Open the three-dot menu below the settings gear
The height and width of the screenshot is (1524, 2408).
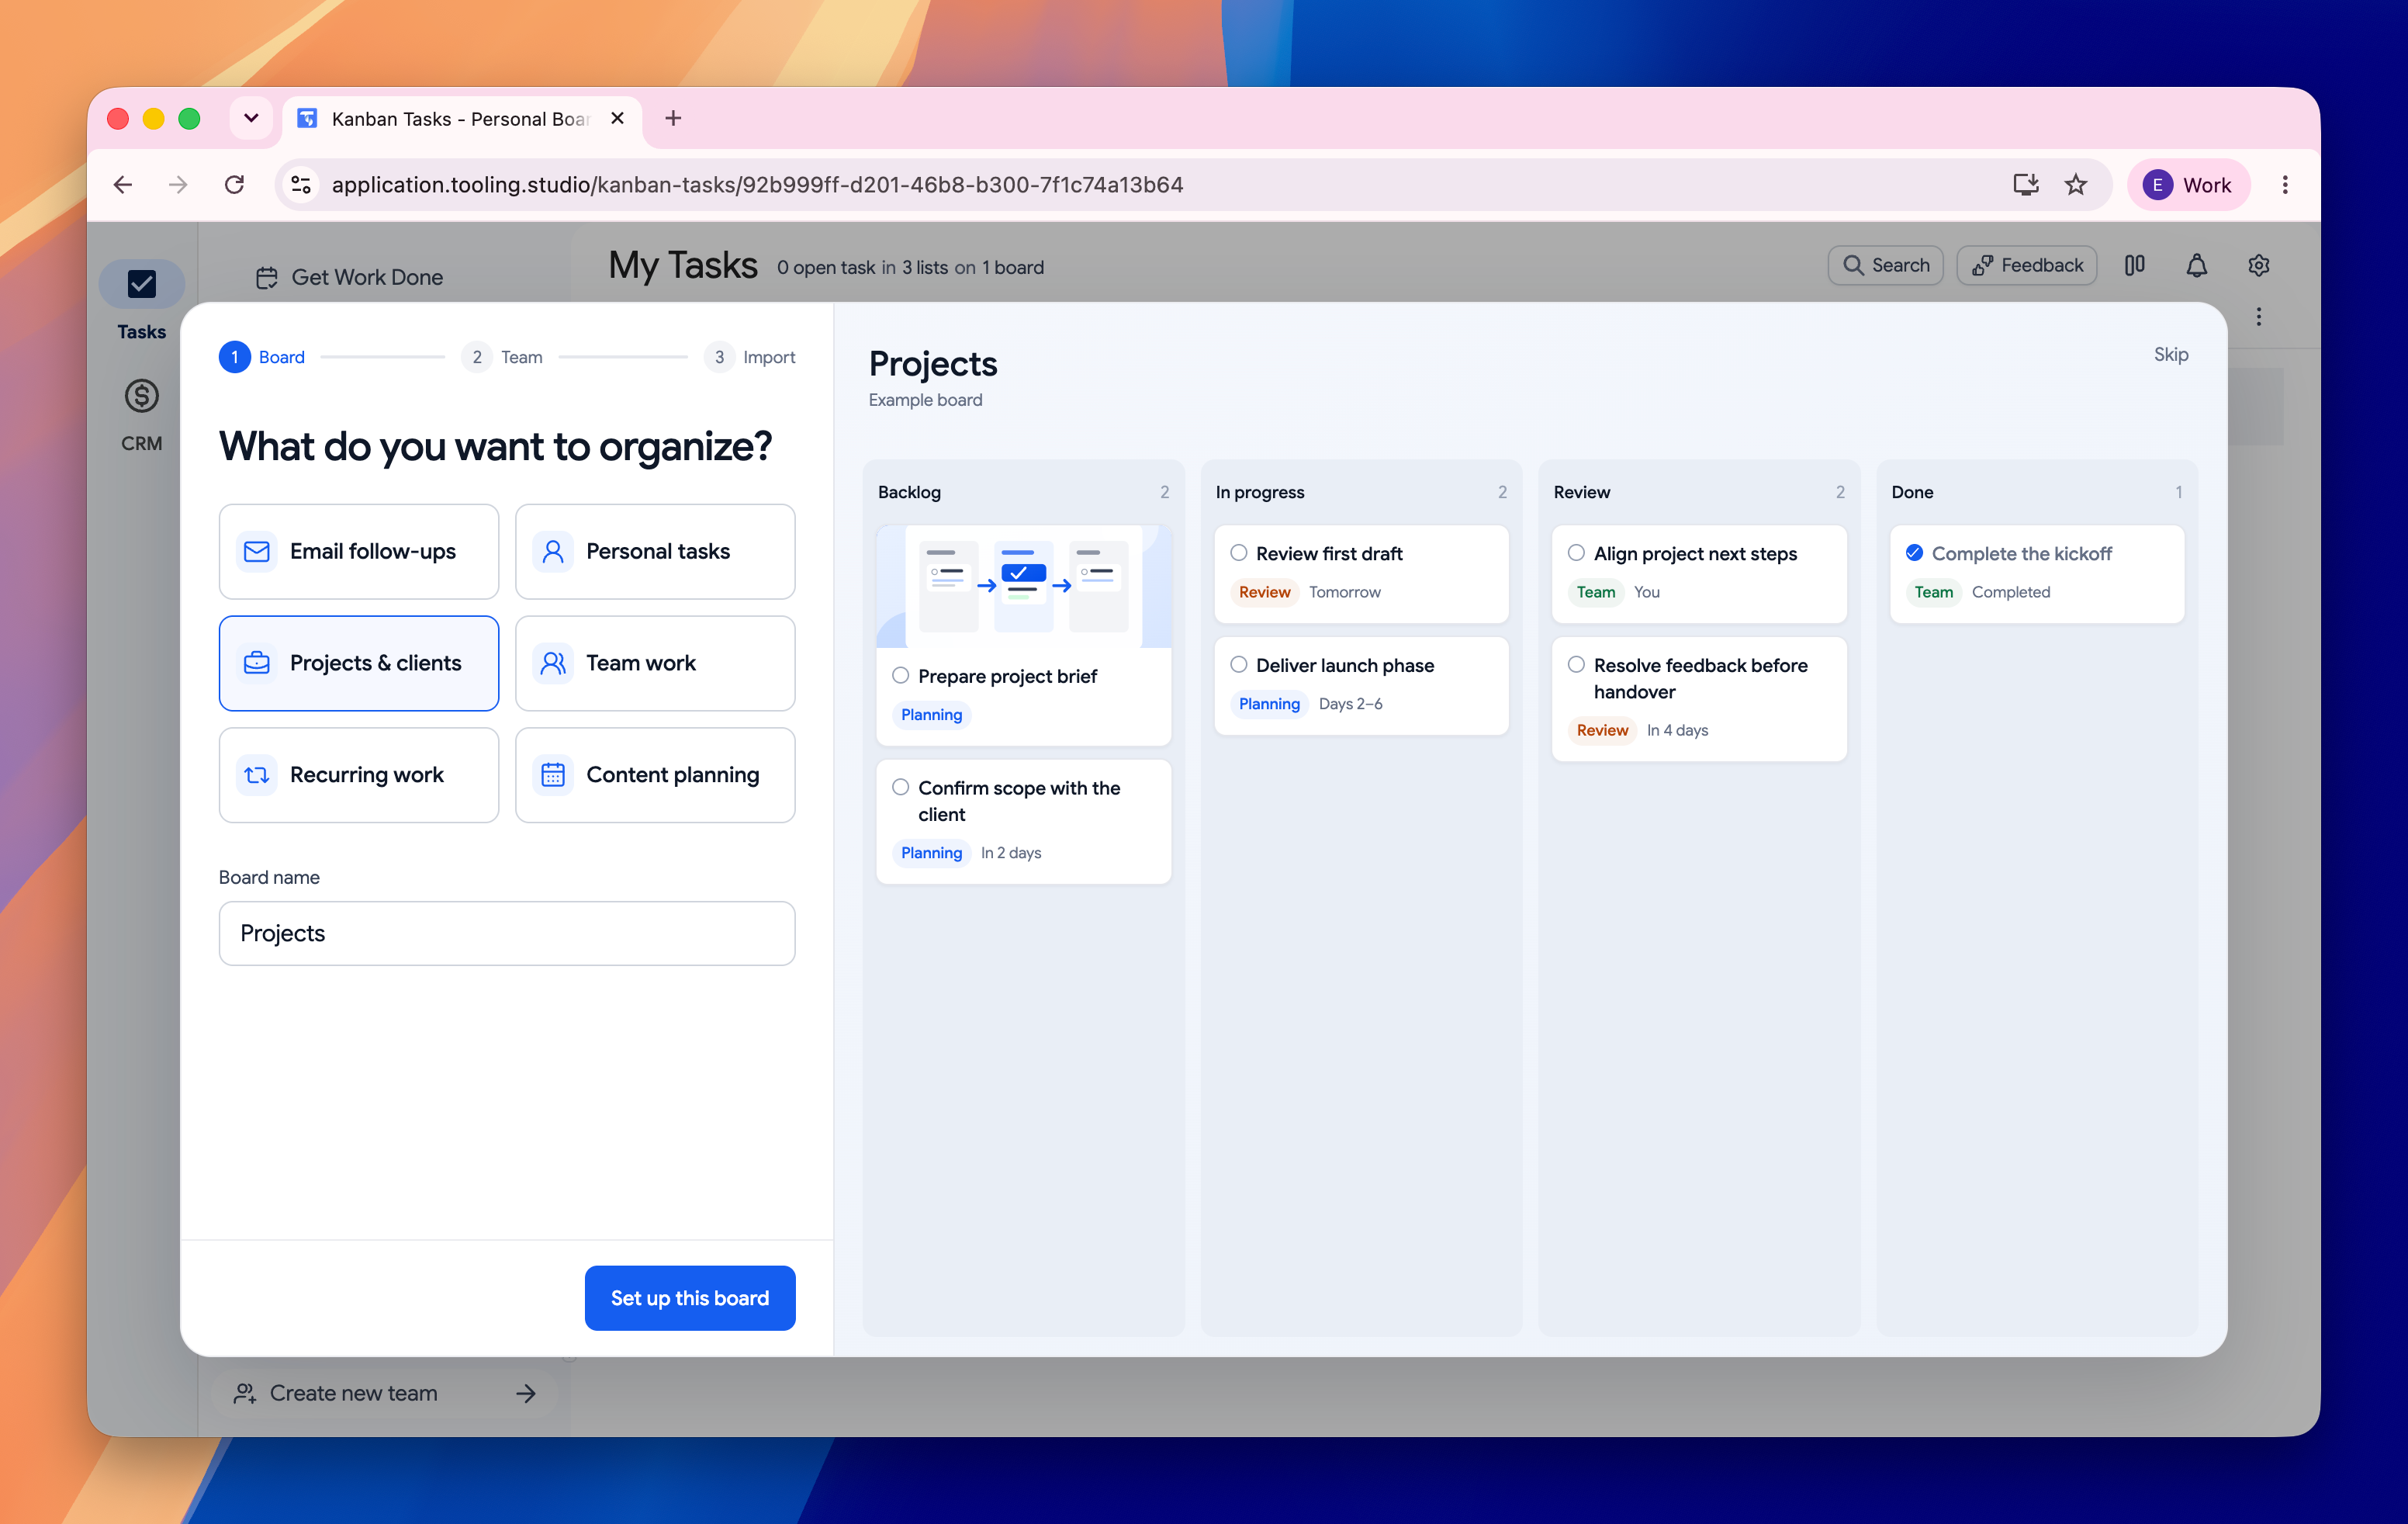(2258, 317)
